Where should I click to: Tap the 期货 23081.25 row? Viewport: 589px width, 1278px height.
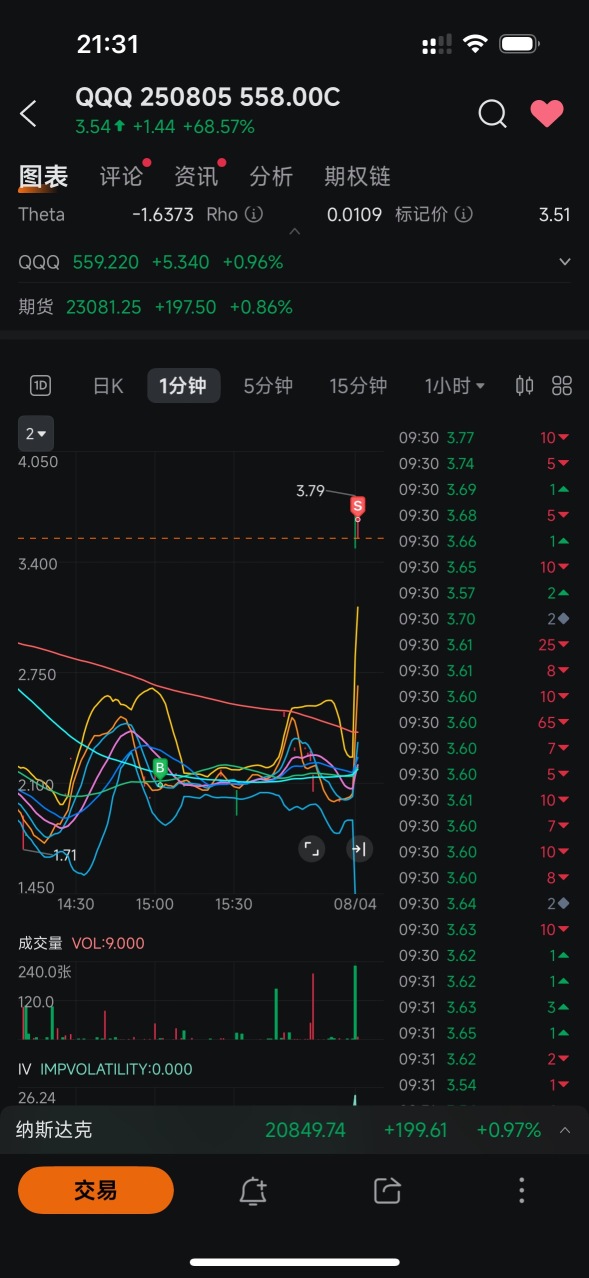coord(294,307)
